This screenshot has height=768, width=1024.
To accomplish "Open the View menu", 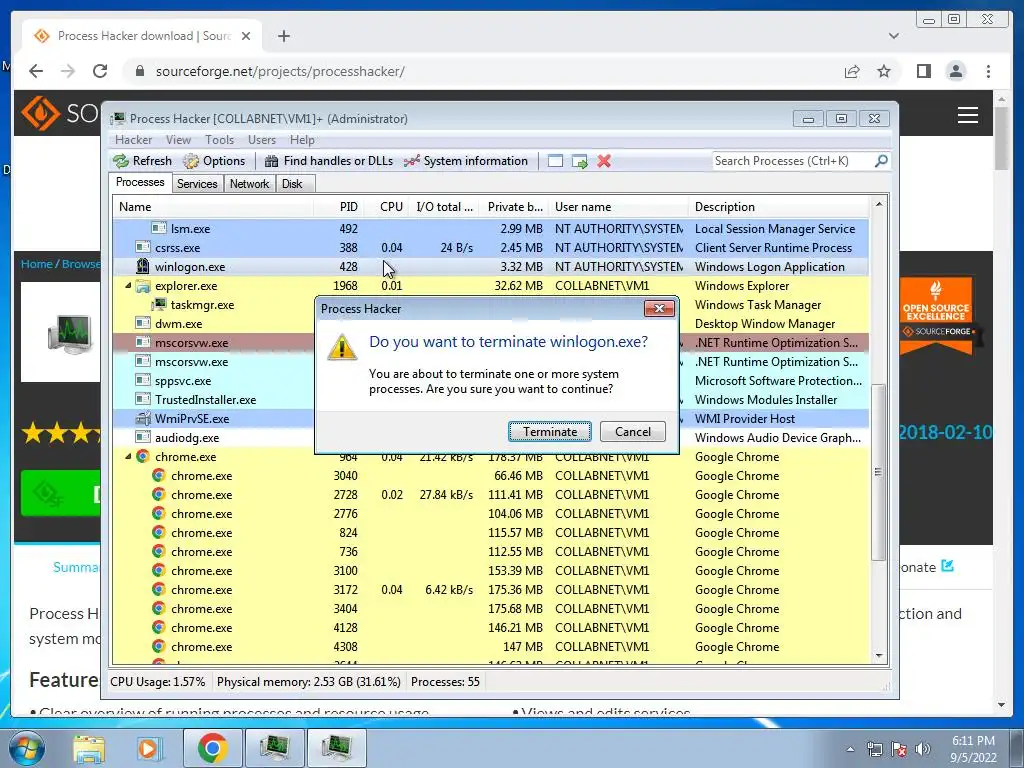I will (x=178, y=140).
